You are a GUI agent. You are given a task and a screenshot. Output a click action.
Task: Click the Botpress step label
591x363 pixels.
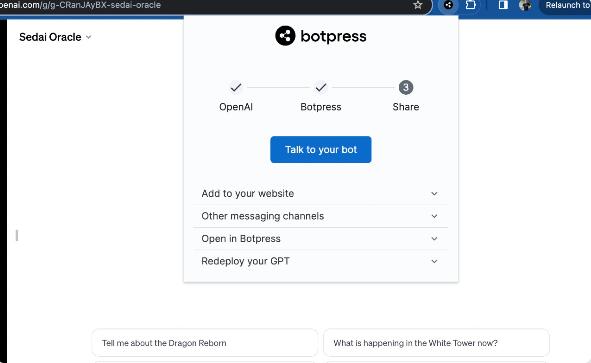tap(321, 107)
